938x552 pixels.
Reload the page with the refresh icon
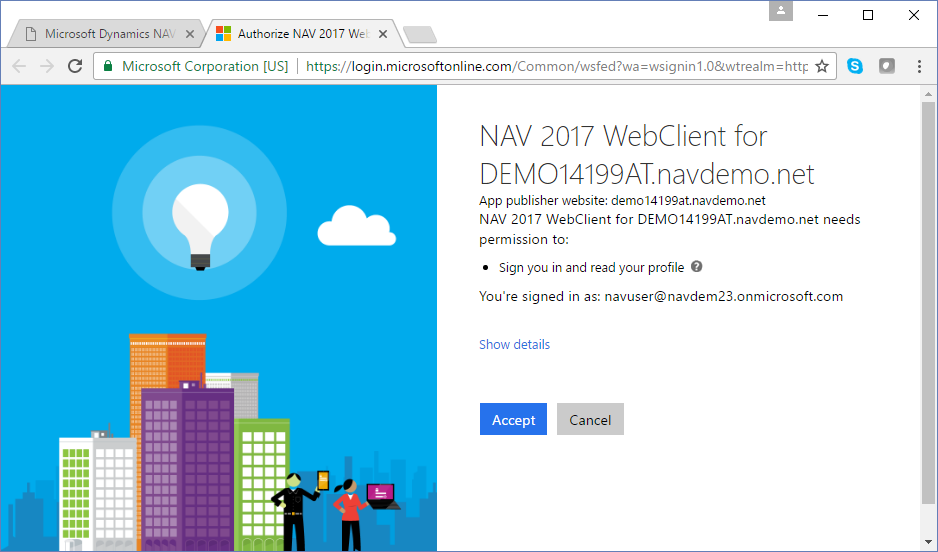(75, 66)
